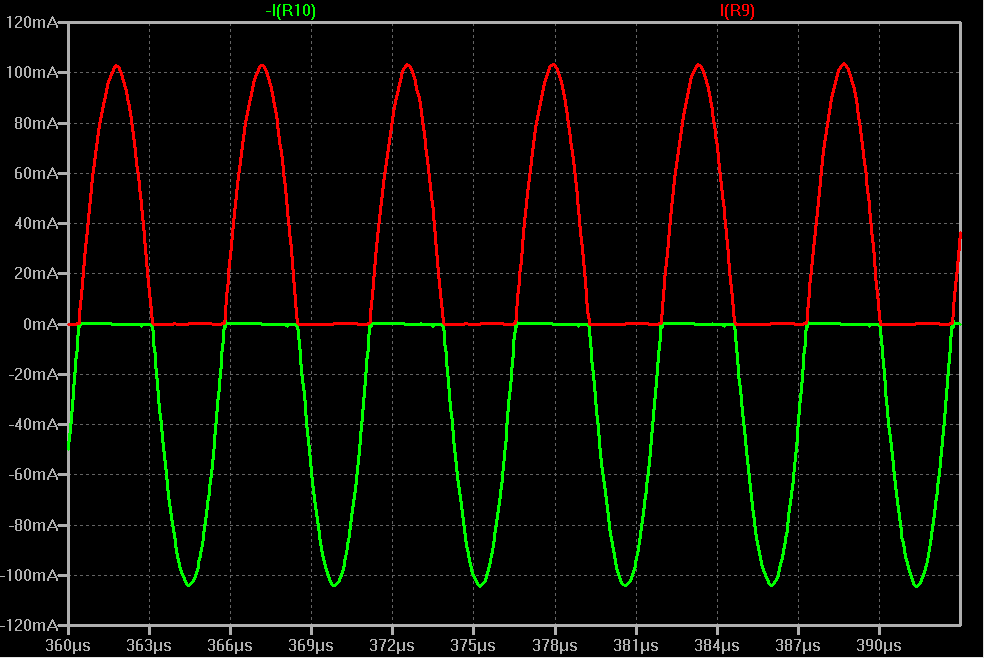Click the -120mA y-axis label
Screen dimensions: 985x658
30,625
